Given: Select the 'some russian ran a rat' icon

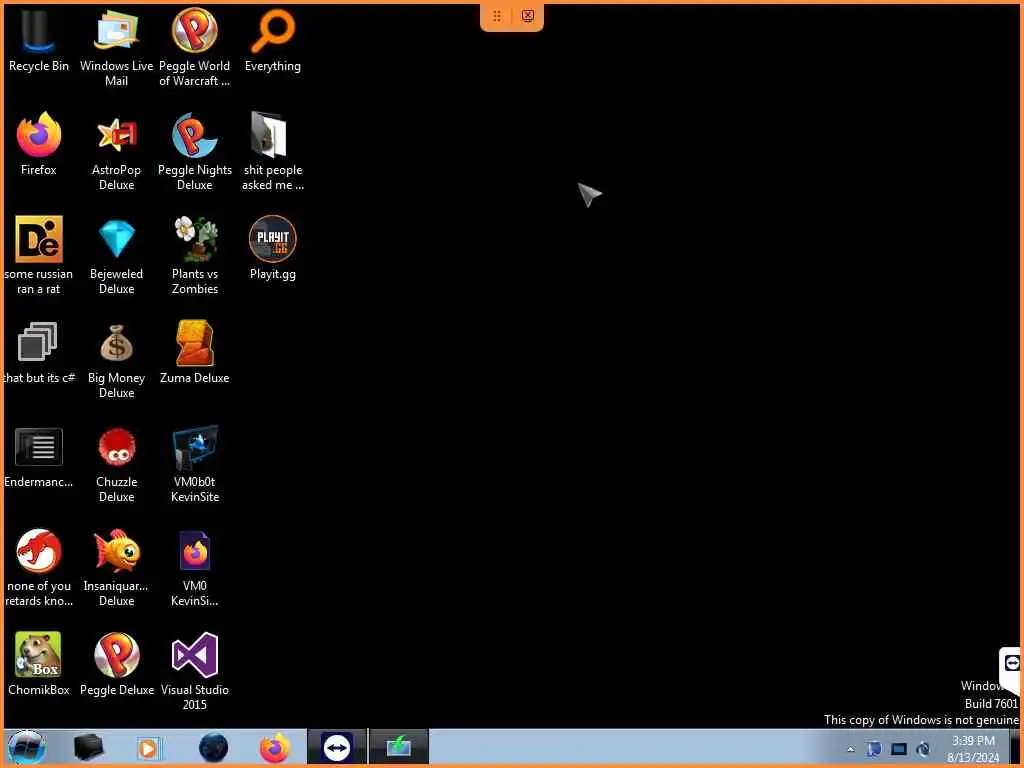Looking at the screenshot, I should pos(39,256).
